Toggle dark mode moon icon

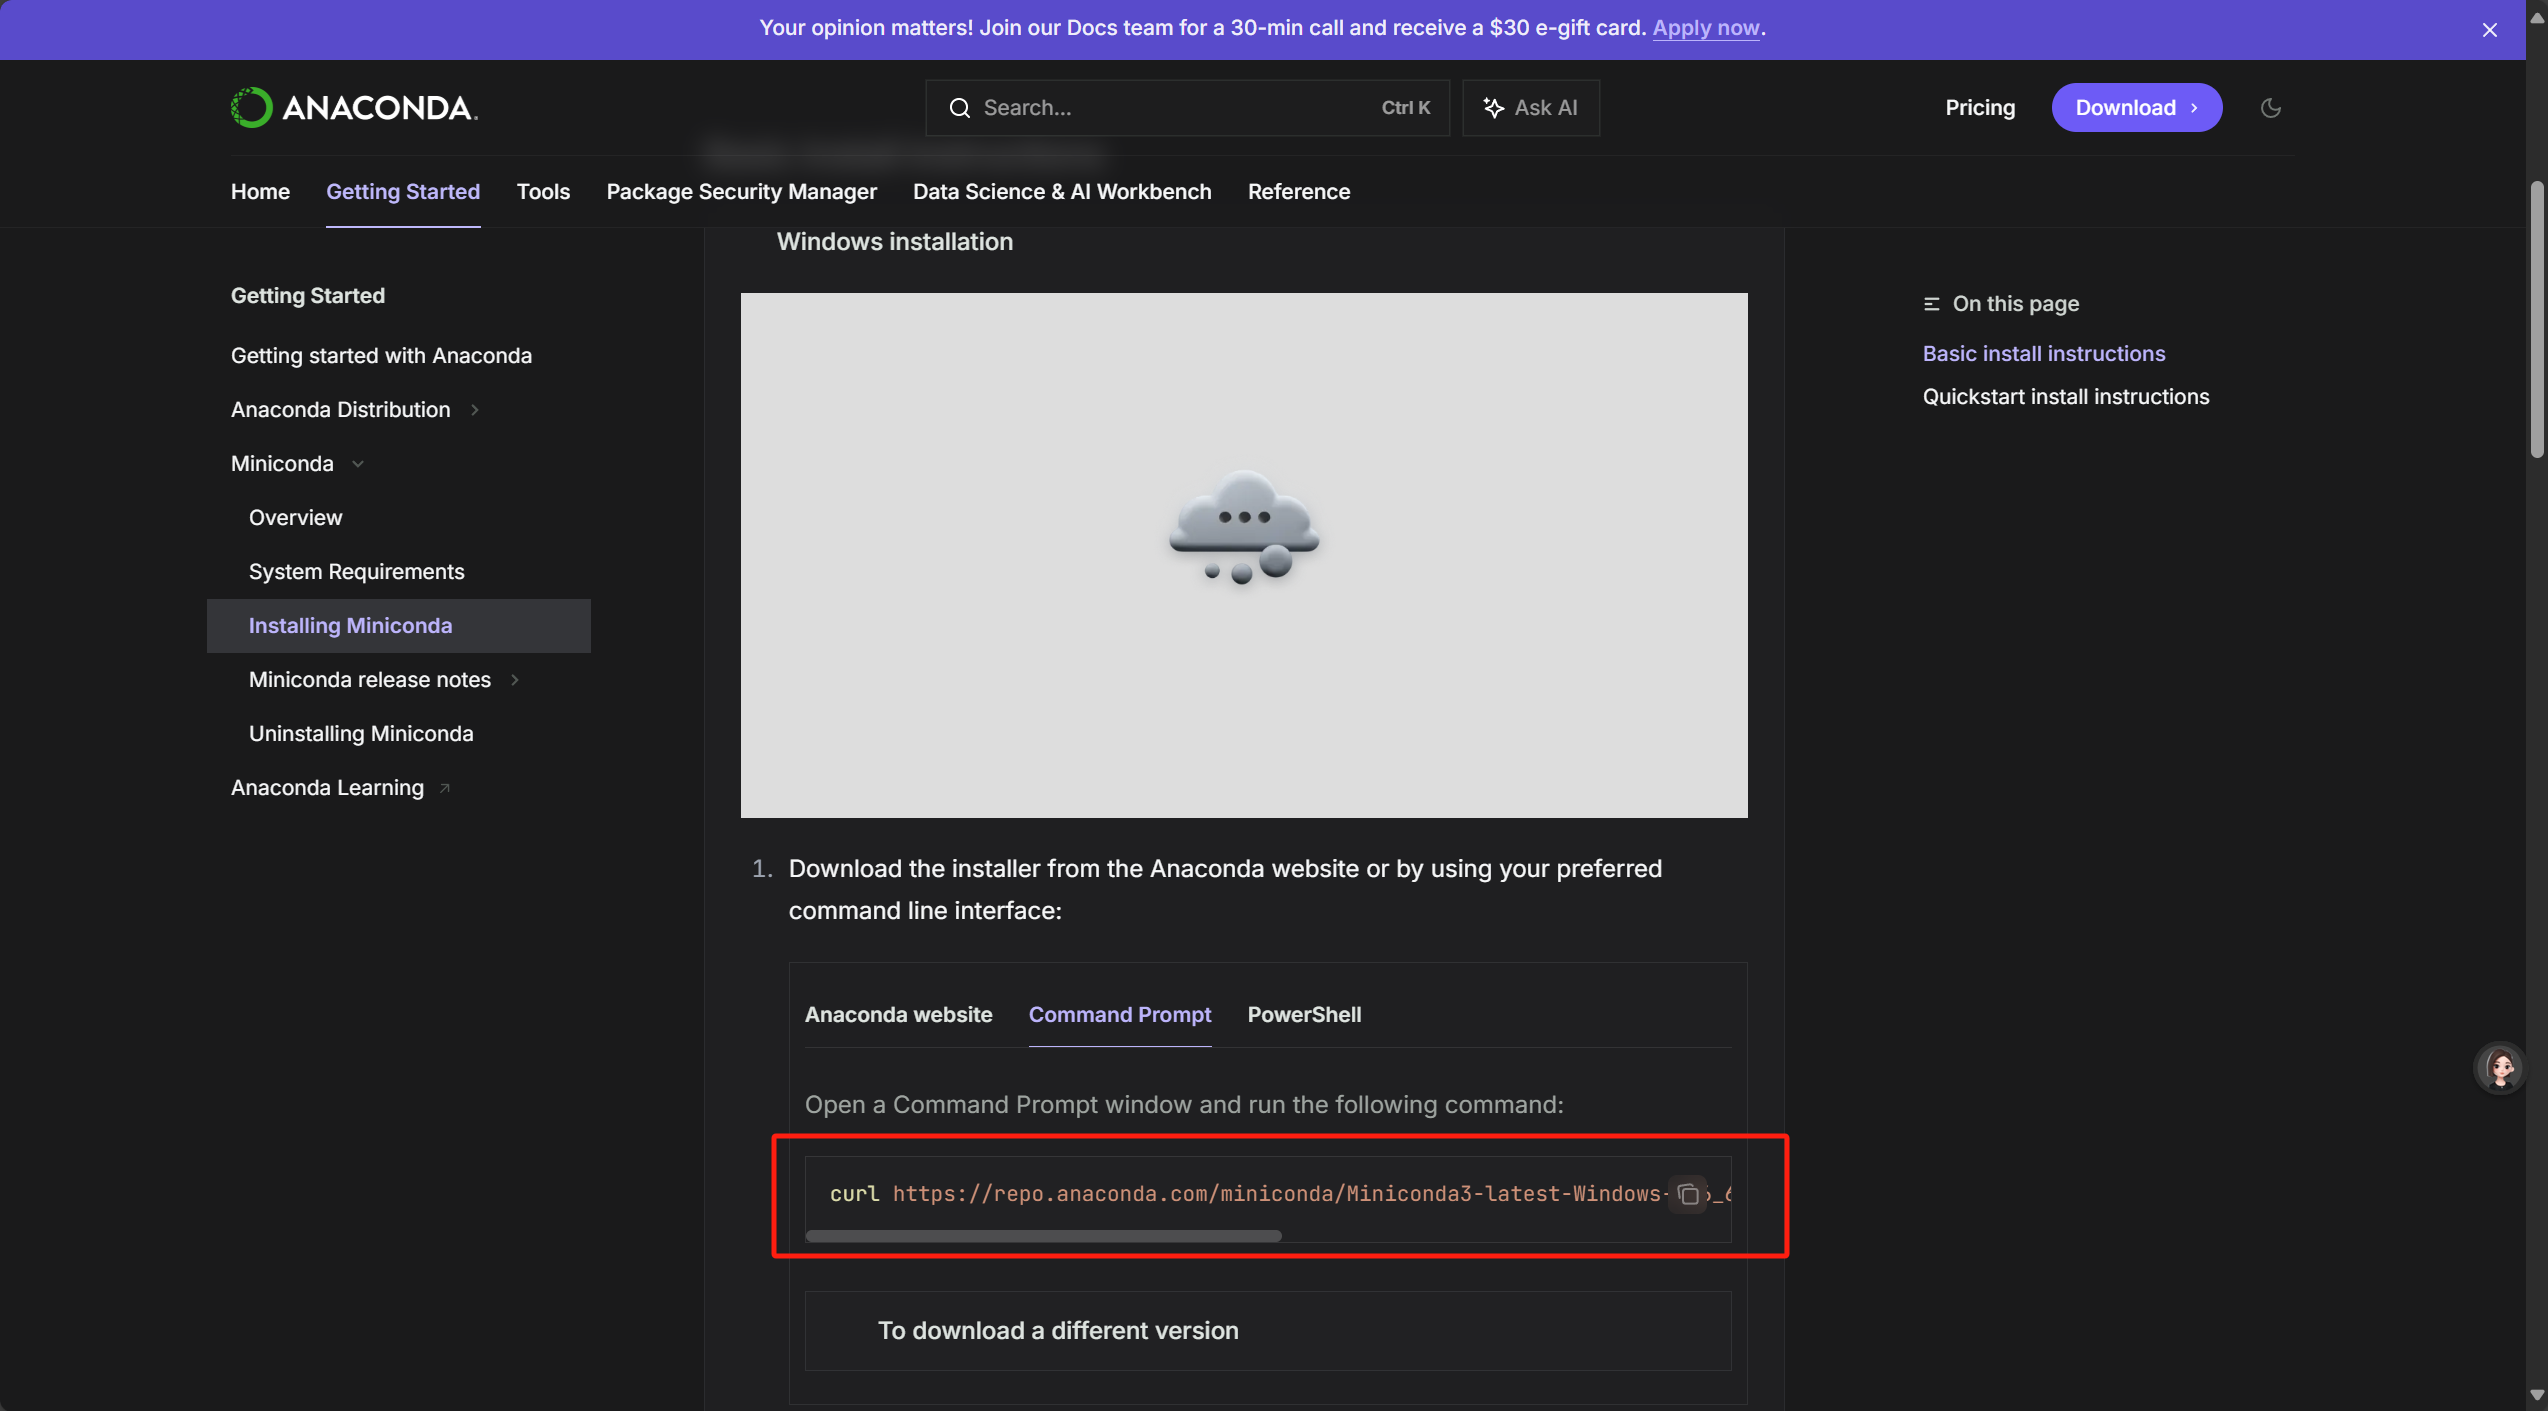[x=2271, y=108]
